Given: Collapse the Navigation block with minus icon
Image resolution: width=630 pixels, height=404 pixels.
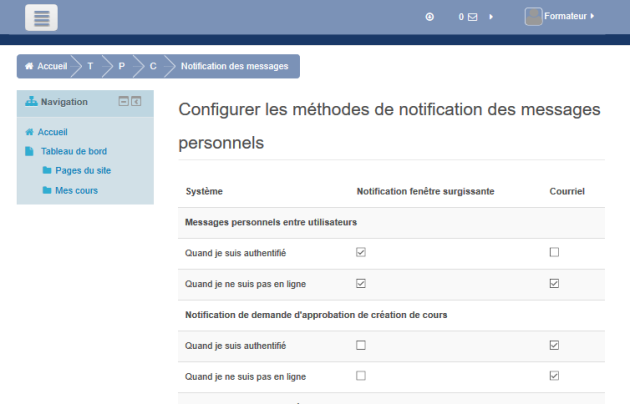Looking at the screenshot, I should click(123, 101).
